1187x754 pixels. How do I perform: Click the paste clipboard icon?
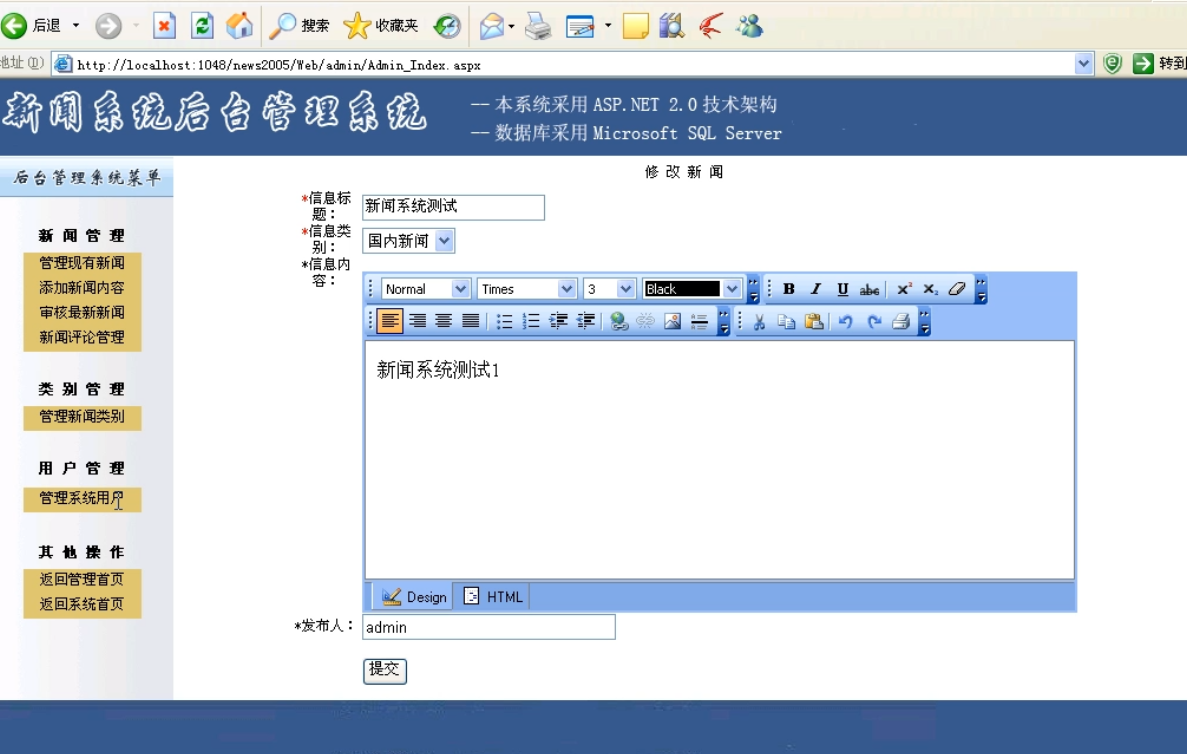coord(814,322)
